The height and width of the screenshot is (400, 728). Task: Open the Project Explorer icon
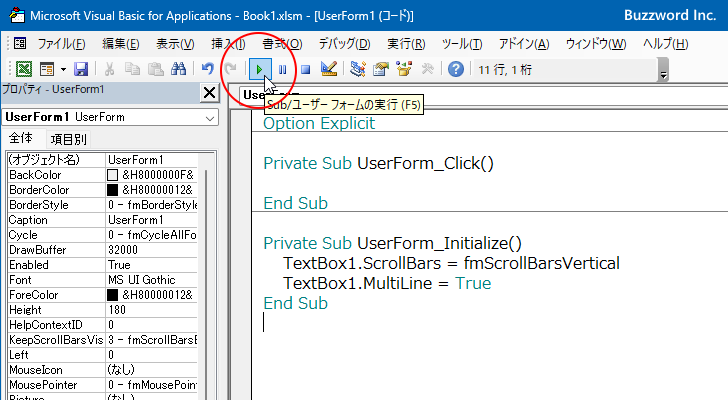tap(358, 70)
